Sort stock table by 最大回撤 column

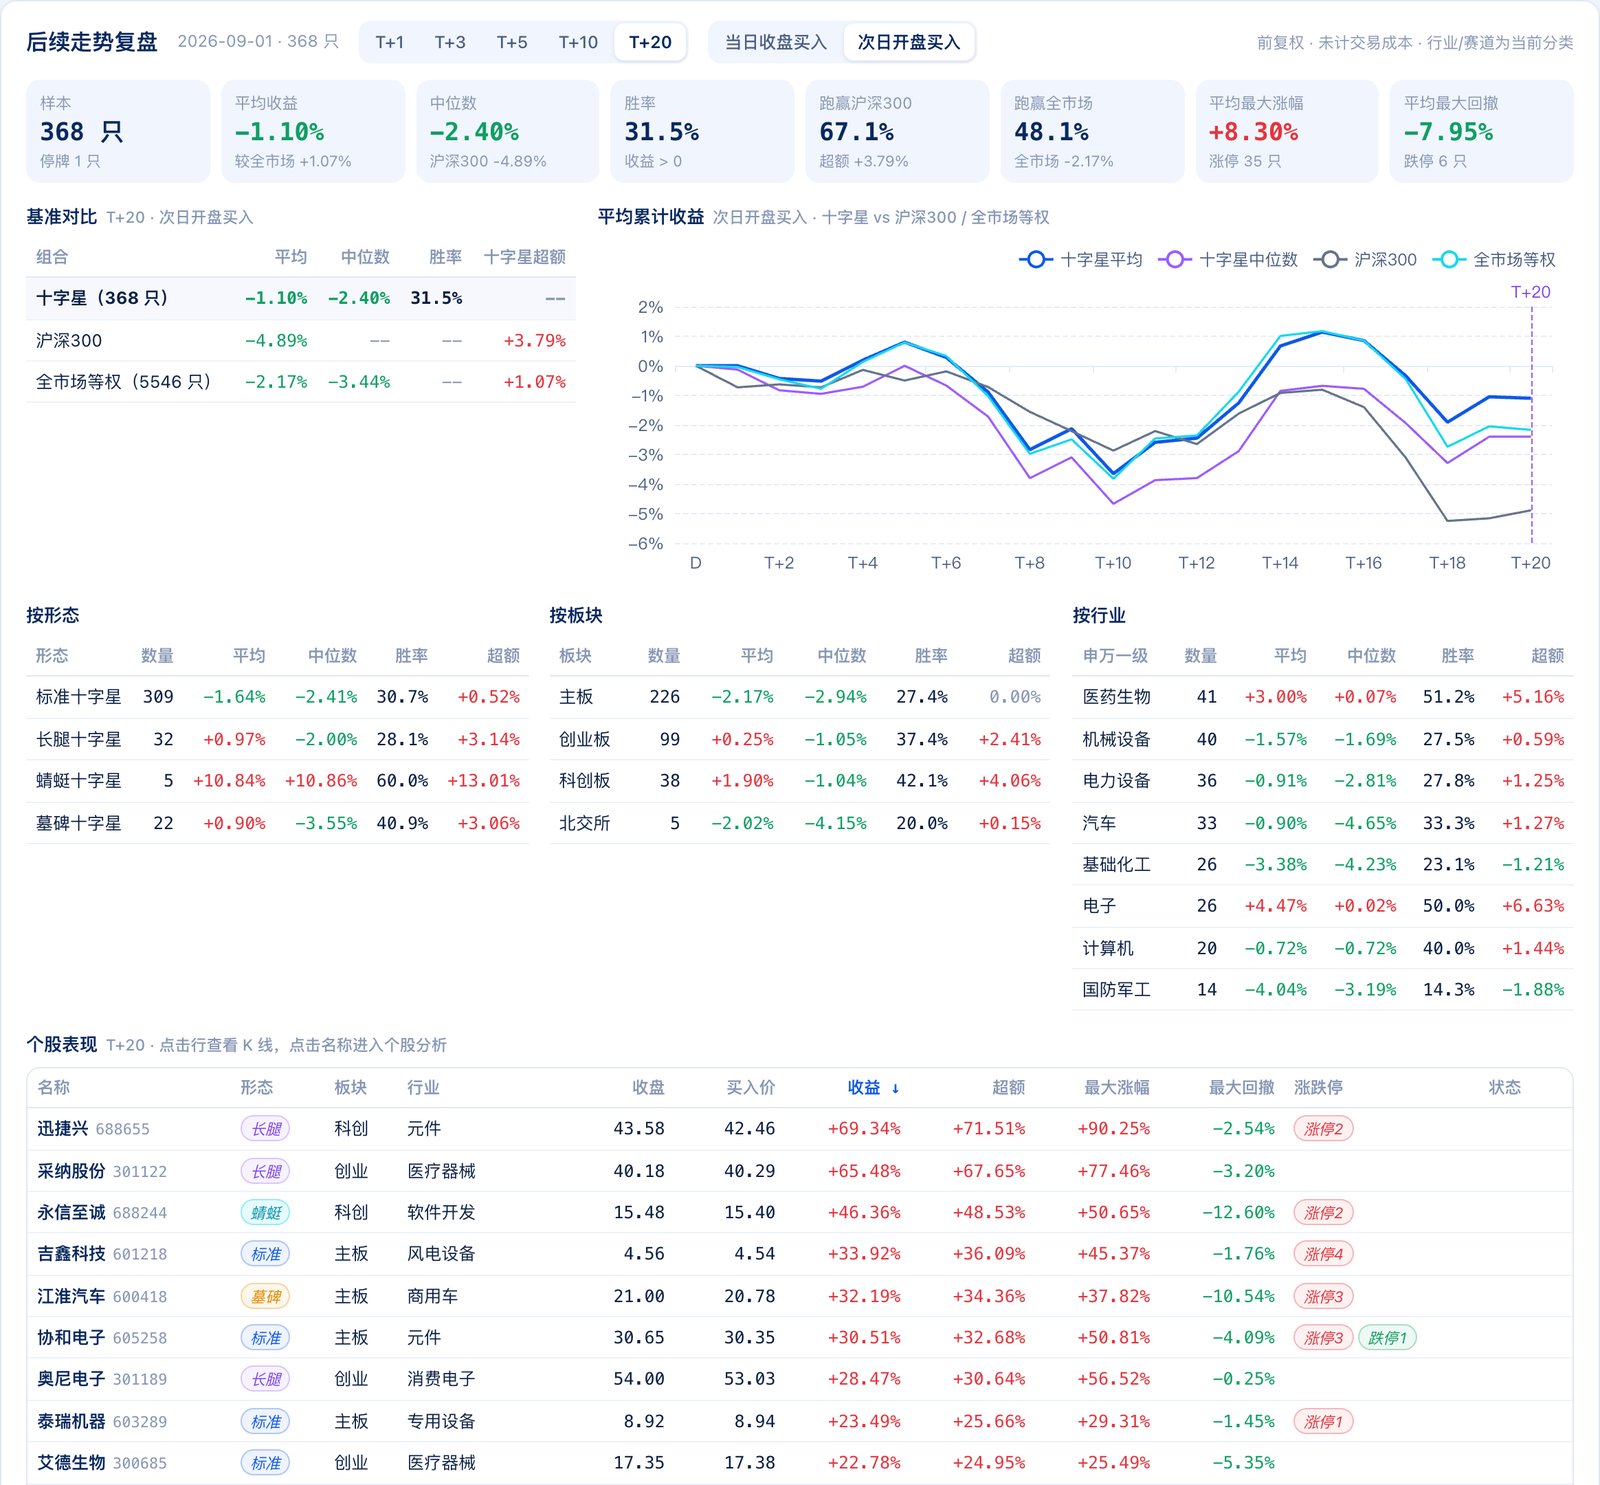[x=1241, y=1087]
